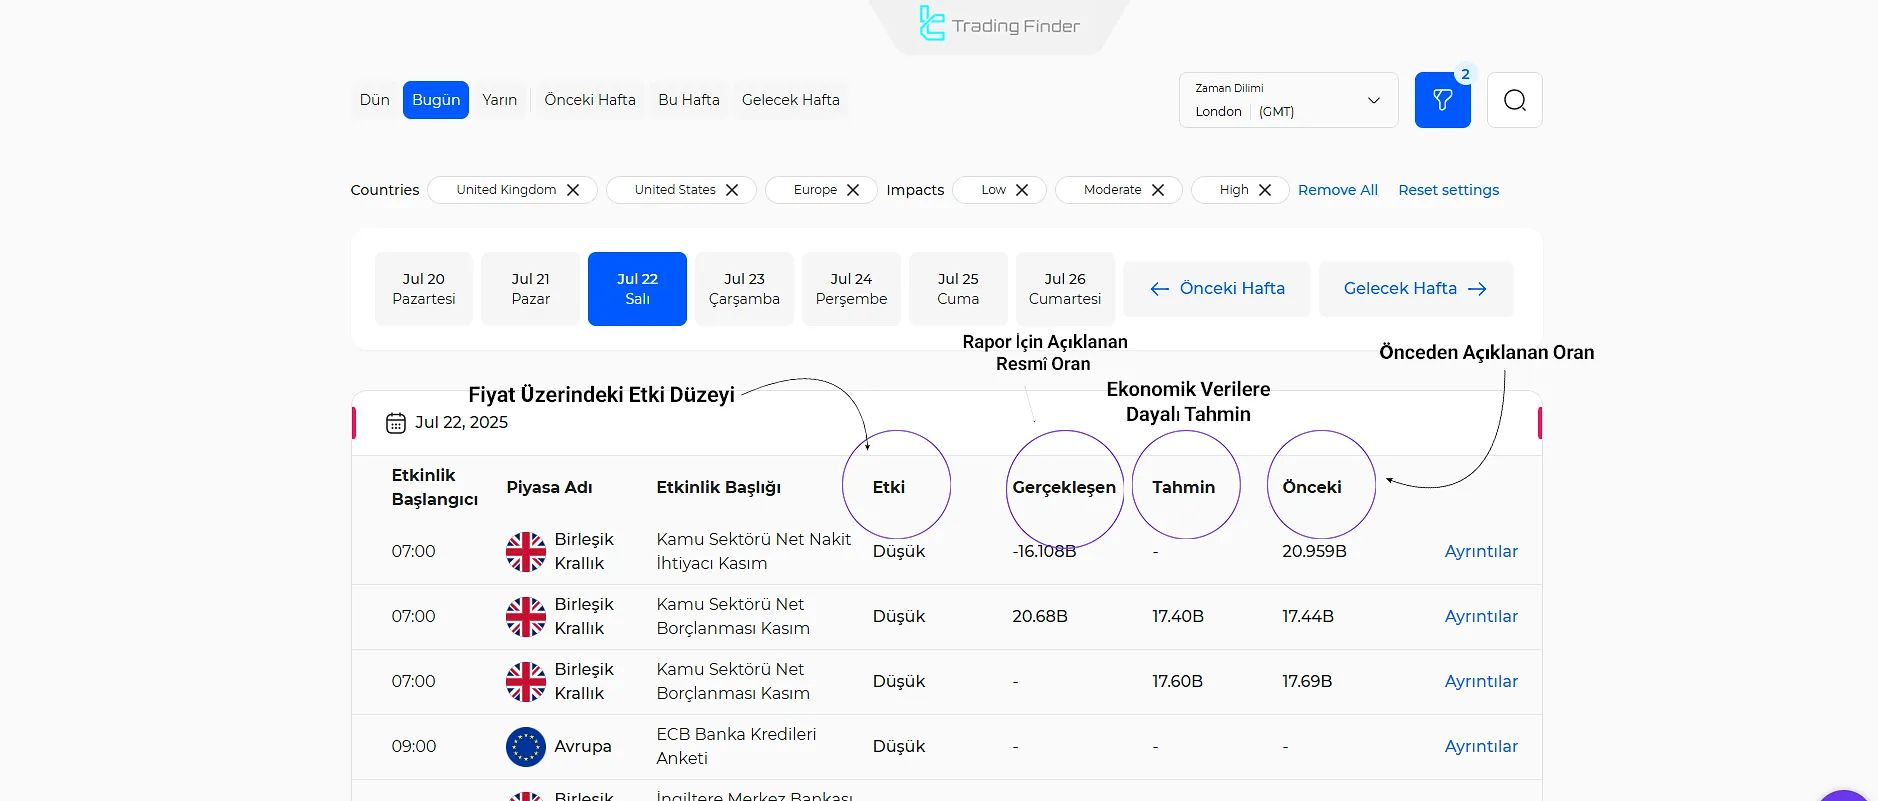Switch to the Yarın tab
The width and height of the screenshot is (1878, 801).
point(499,100)
